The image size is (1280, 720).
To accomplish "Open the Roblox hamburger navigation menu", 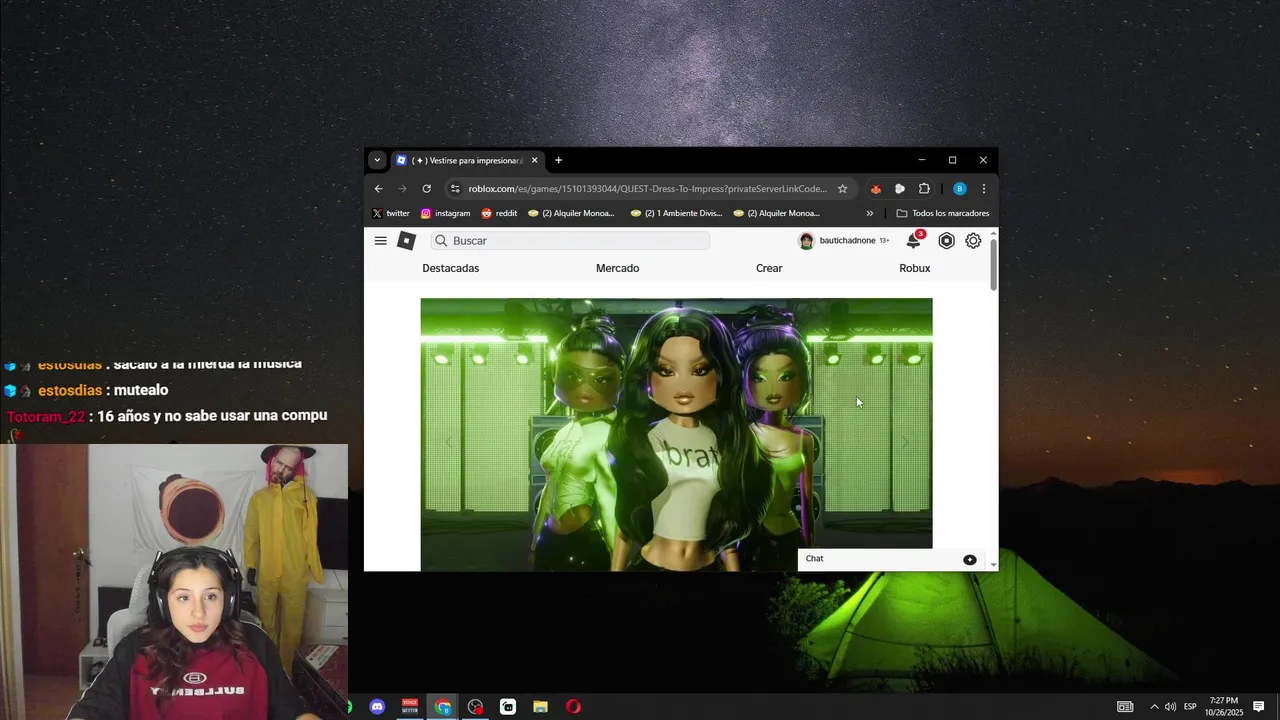I will (x=380, y=241).
